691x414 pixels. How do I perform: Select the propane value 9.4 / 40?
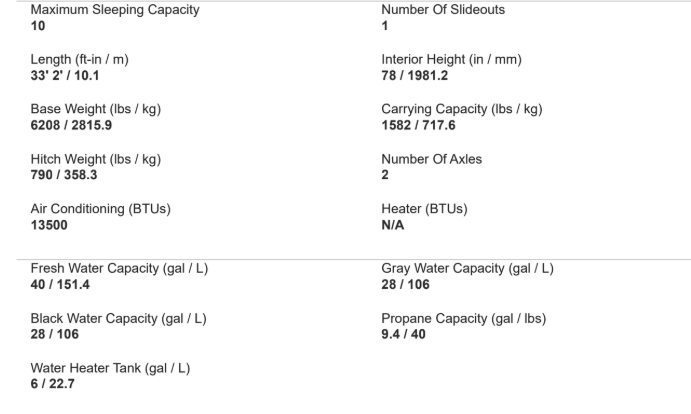pos(403,334)
